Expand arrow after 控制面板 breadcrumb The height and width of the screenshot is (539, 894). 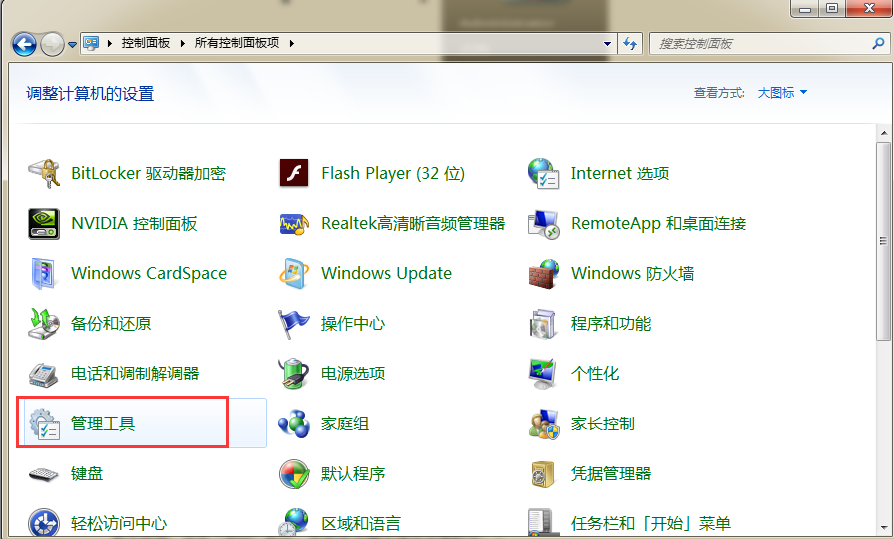pos(182,43)
